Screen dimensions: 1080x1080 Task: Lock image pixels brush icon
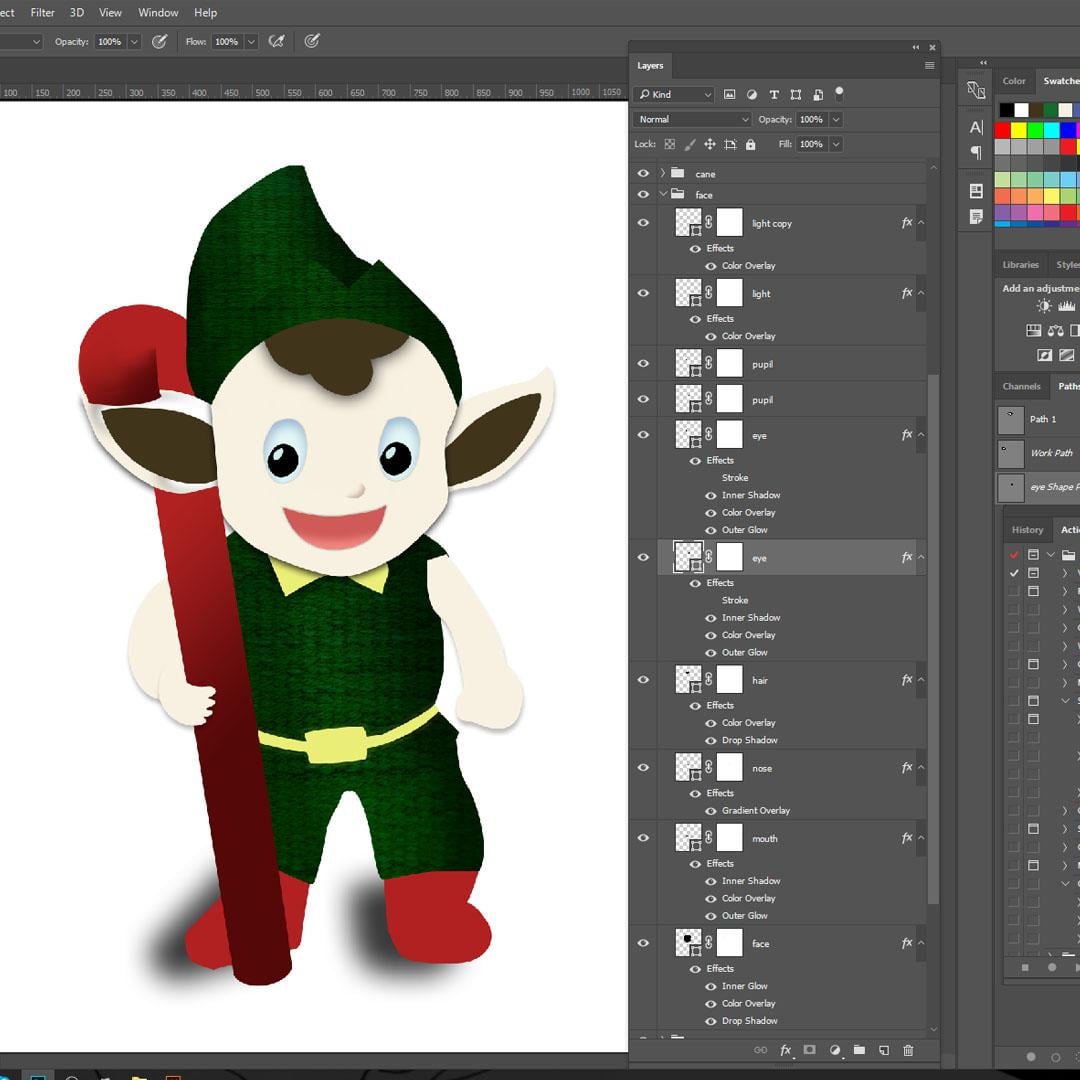point(689,144)
